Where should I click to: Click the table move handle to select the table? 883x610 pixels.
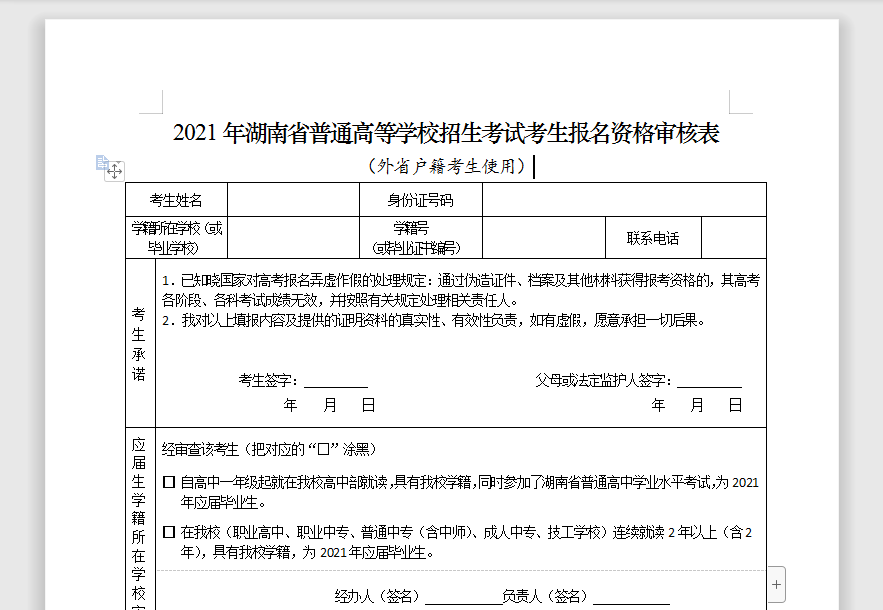114,171
